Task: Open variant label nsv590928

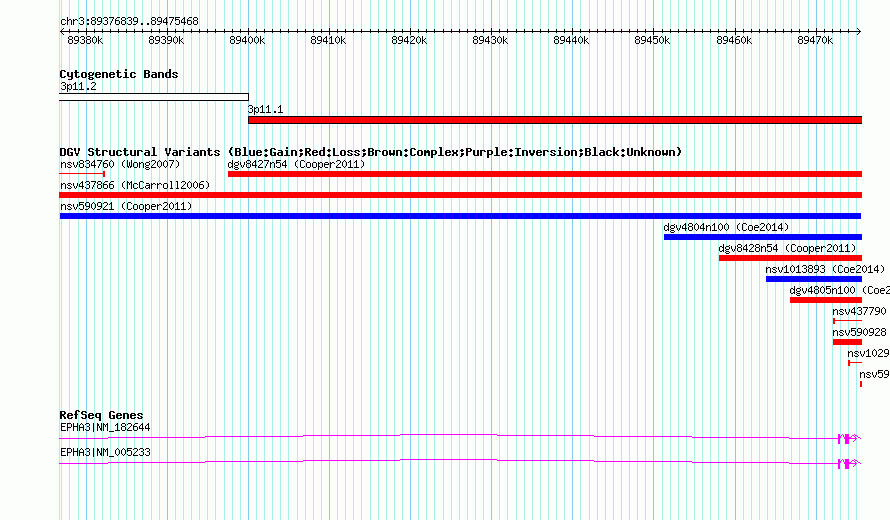Action: click(x=859, y=332)
